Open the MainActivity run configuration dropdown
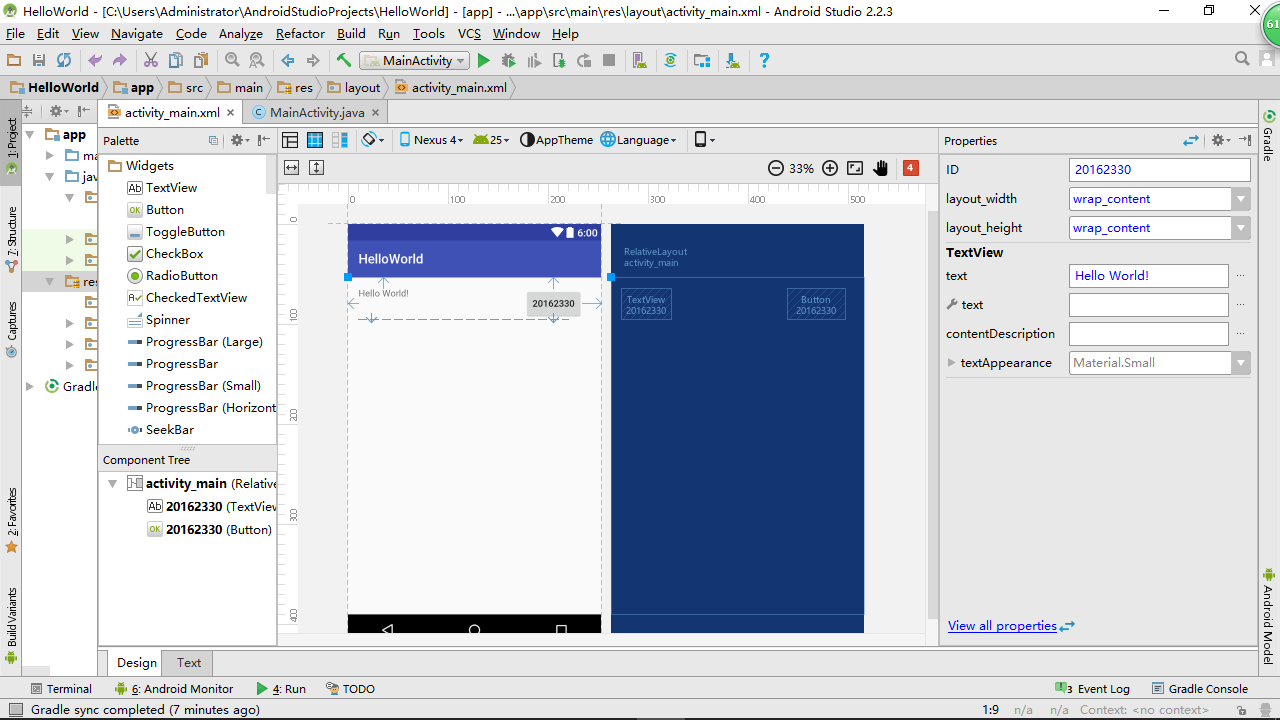The height and width of the screenshot is (720, 1280). (414, 61)
